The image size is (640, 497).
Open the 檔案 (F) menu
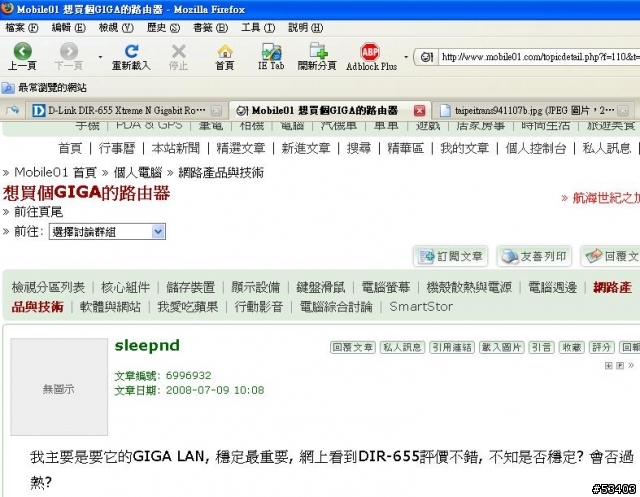(x=22, y=28)
